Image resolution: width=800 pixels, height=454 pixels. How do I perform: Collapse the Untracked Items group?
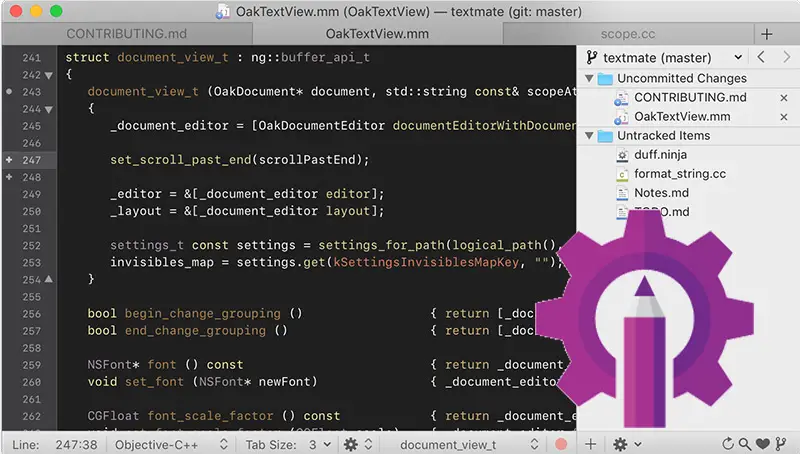[x=589, y=136]
